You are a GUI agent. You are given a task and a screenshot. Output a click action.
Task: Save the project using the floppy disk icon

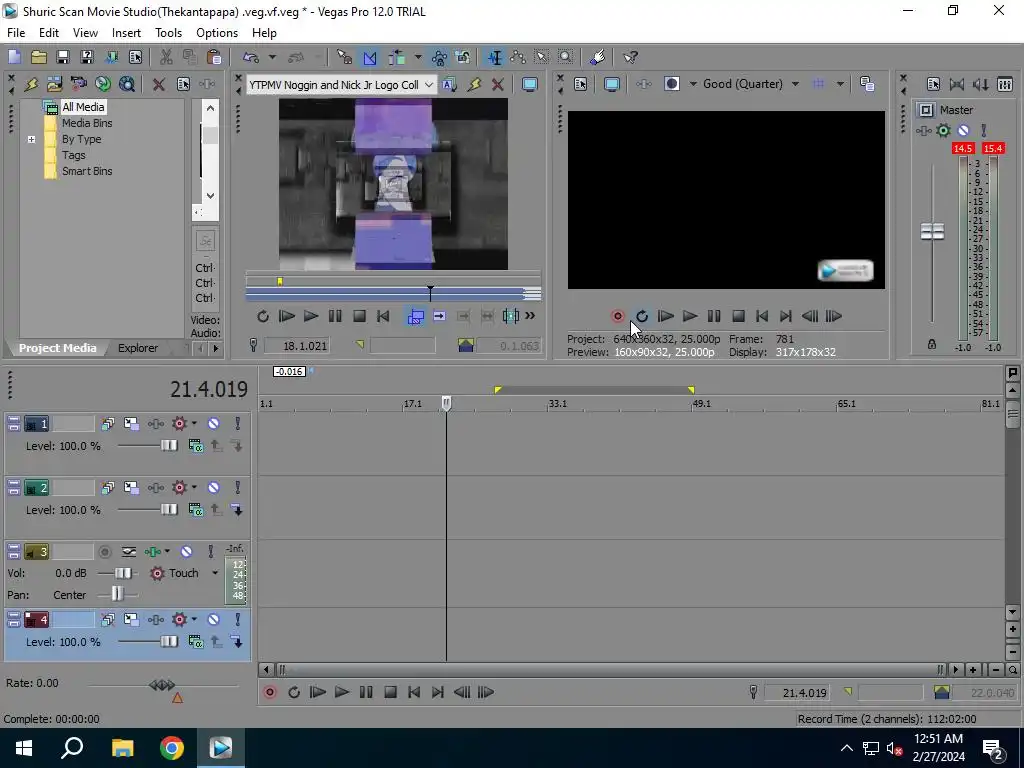tap(63, 57)
